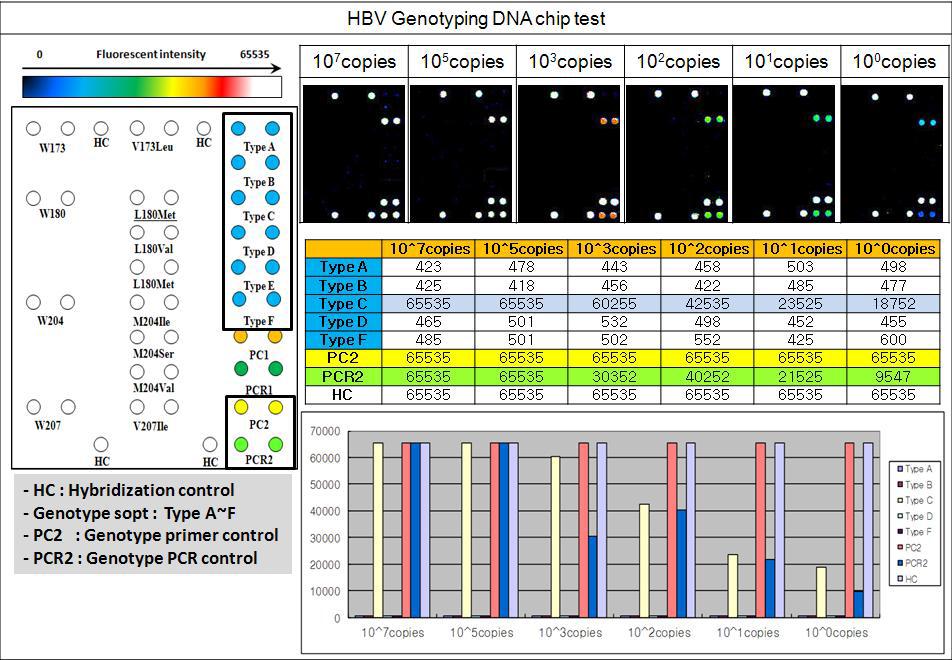952x660 pixels.
Task: View the 10^3 copies chip scan image
Action: click(x=569, y=154)
